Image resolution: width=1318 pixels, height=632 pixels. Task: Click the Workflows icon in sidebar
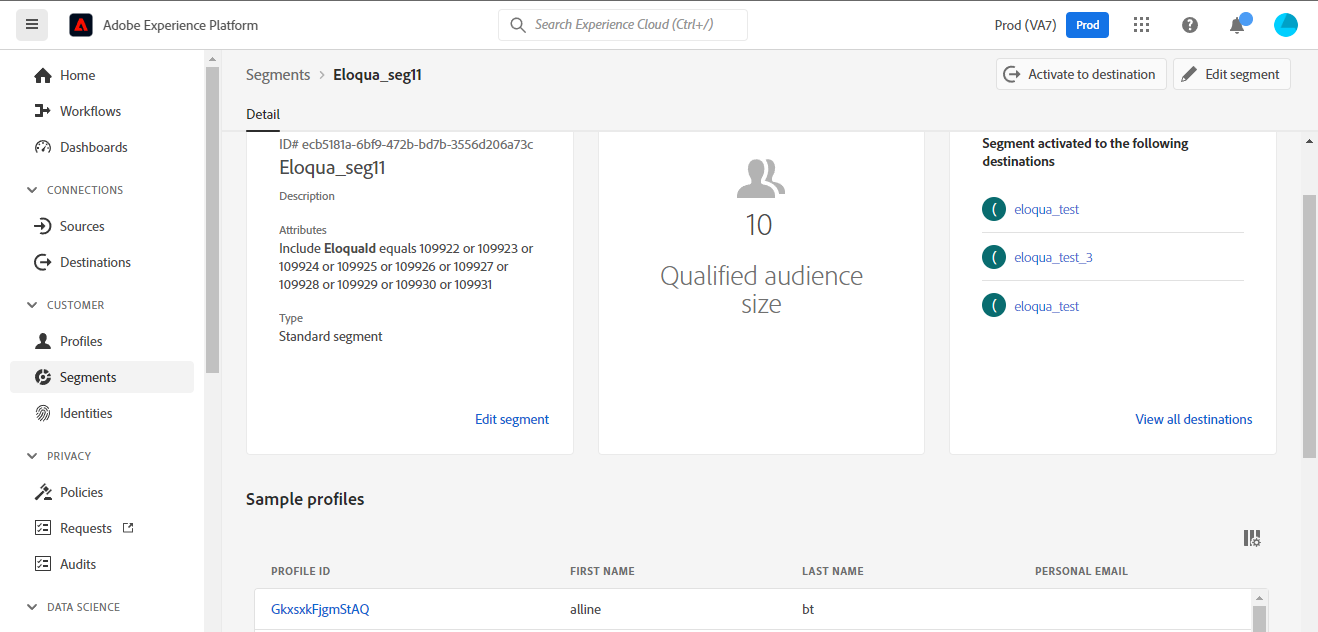click(42, 111)
